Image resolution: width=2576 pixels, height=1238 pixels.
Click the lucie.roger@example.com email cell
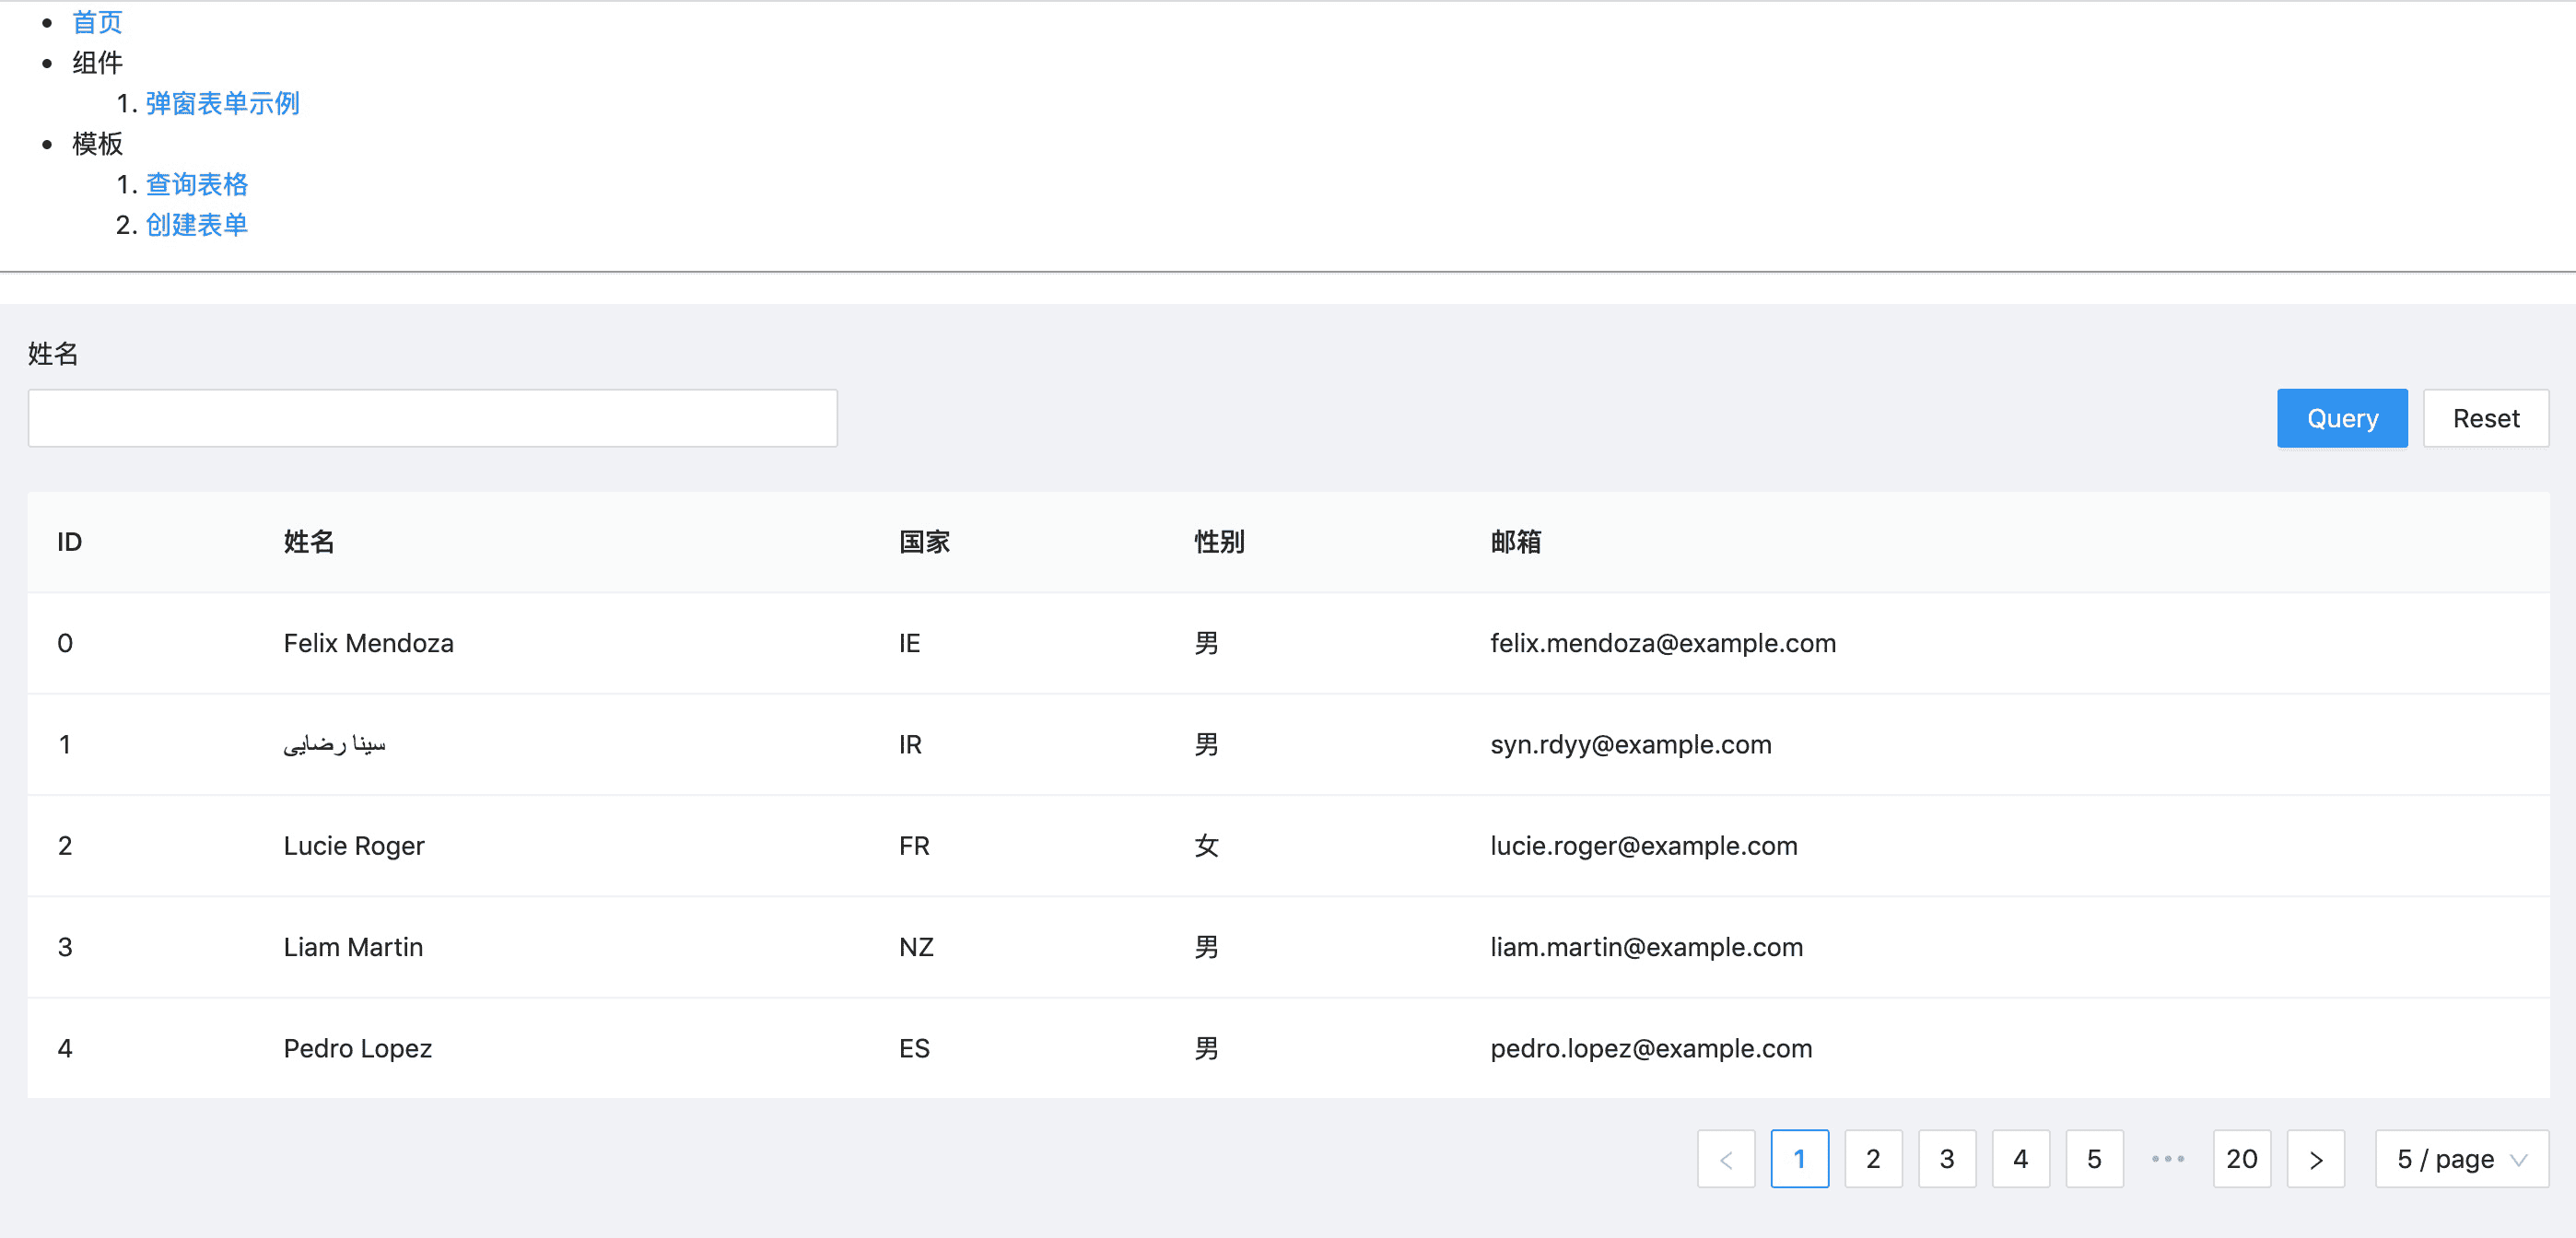(1643, 846)
